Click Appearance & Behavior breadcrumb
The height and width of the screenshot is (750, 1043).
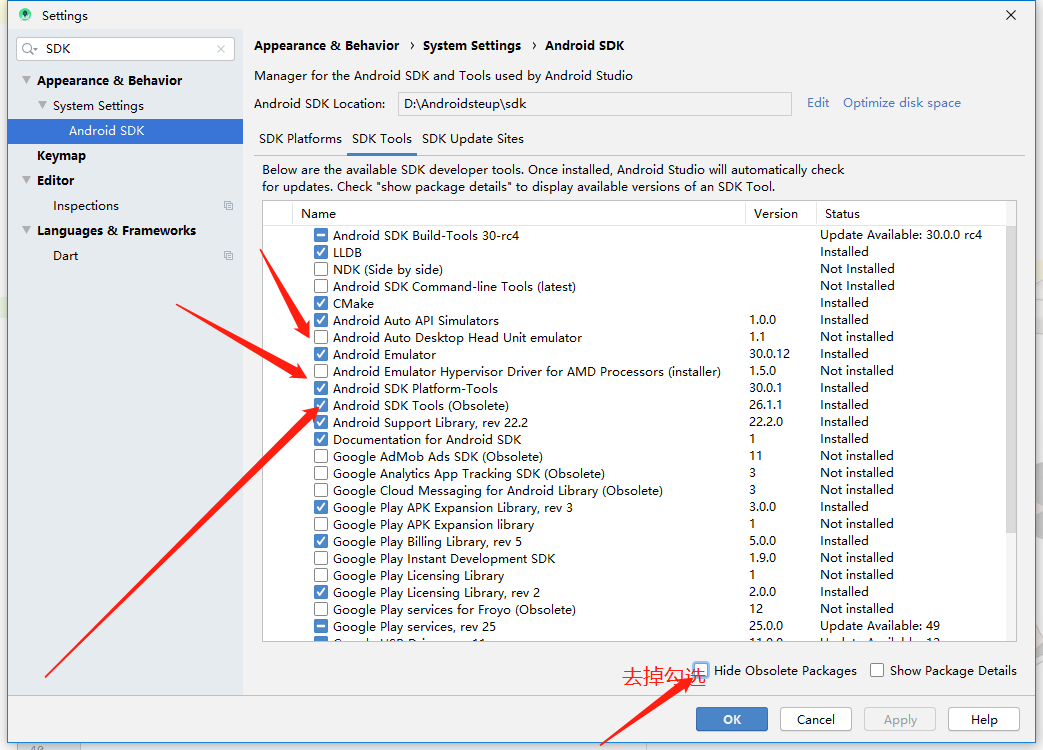[327, 46]
